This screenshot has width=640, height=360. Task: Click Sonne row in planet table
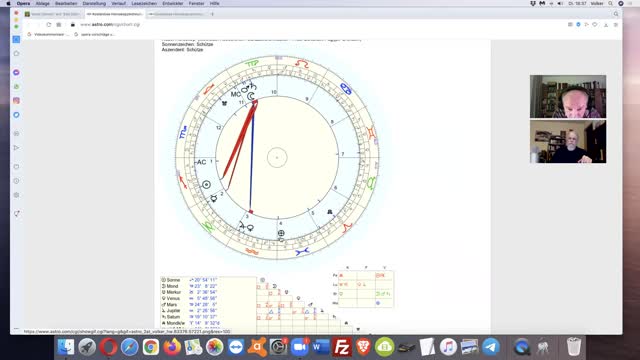pos(189,280)
